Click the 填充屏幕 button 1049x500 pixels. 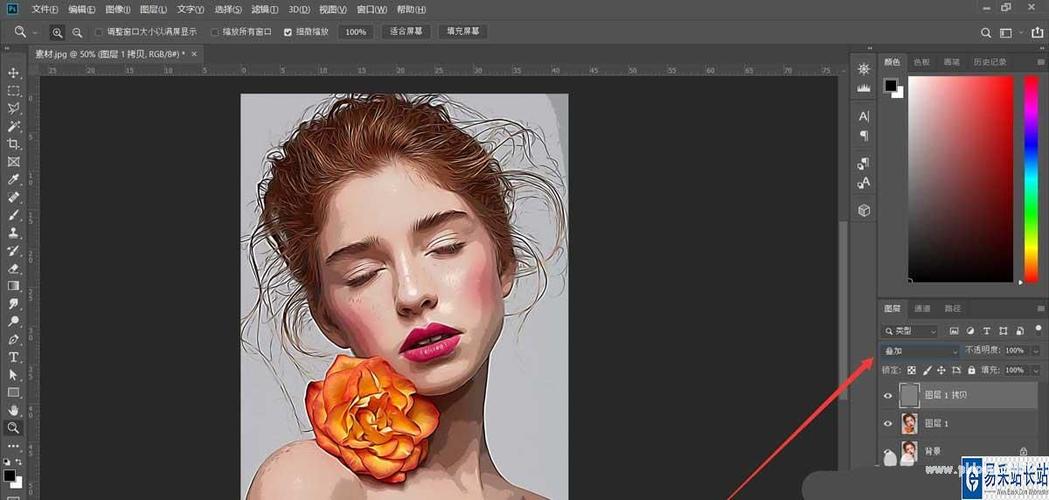[x=462, y=32]
